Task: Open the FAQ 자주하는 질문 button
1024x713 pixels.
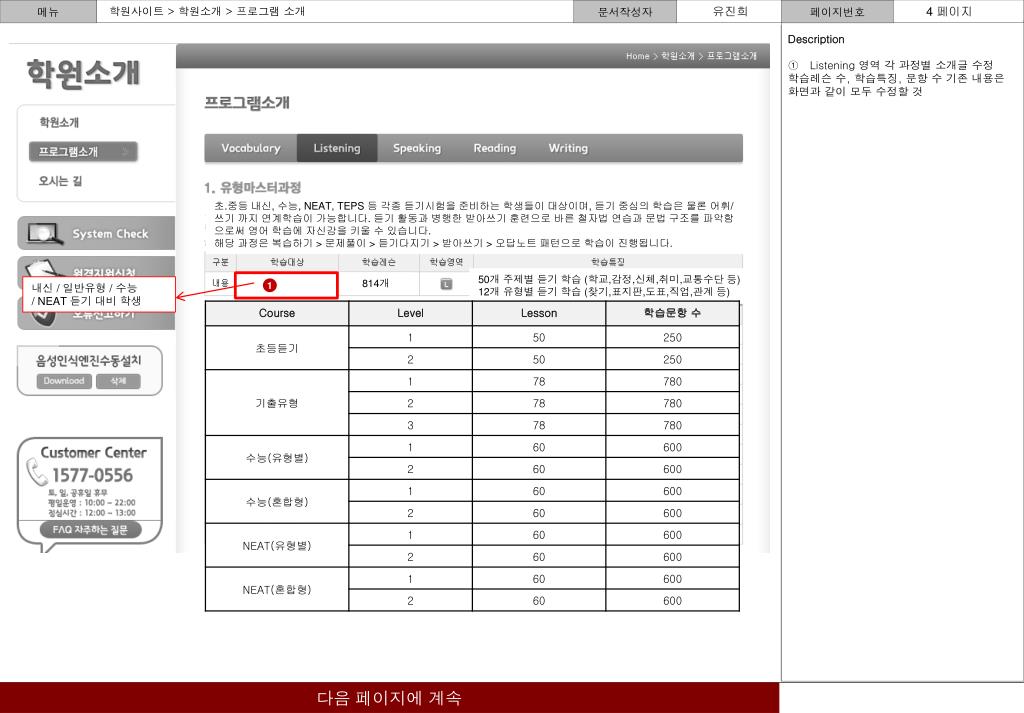Action: 90,530
